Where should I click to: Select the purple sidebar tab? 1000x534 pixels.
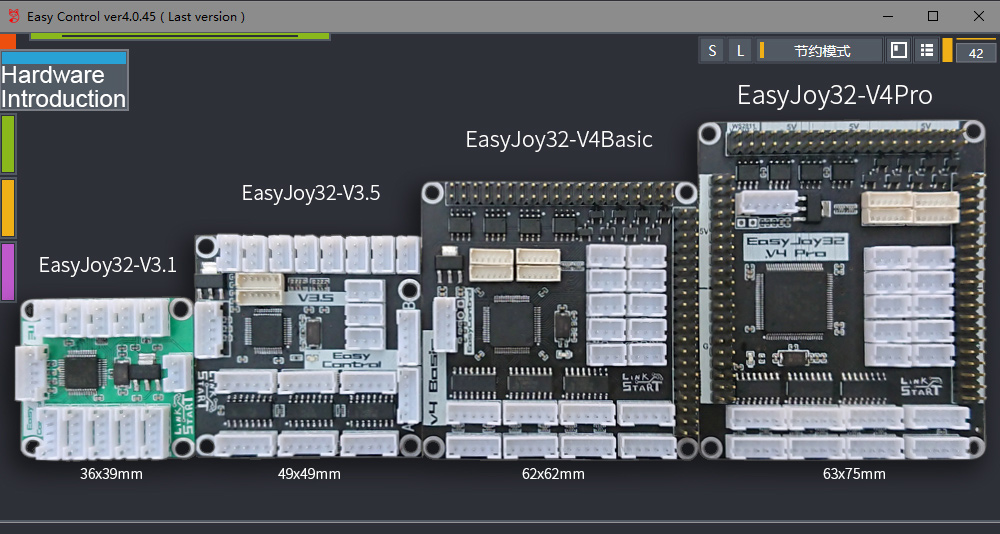[x=8, y=271]
